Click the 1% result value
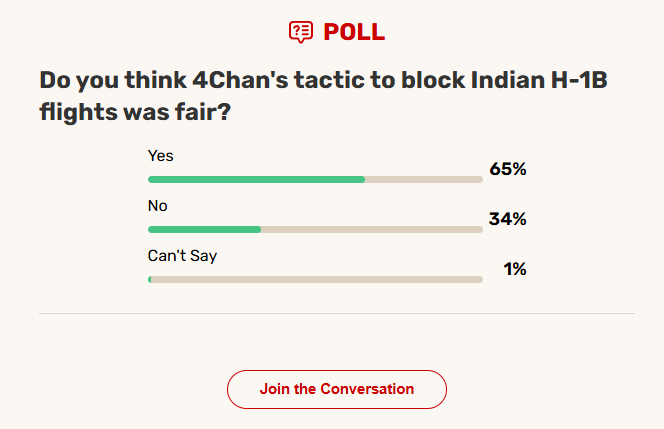 [x=515, y=269]
